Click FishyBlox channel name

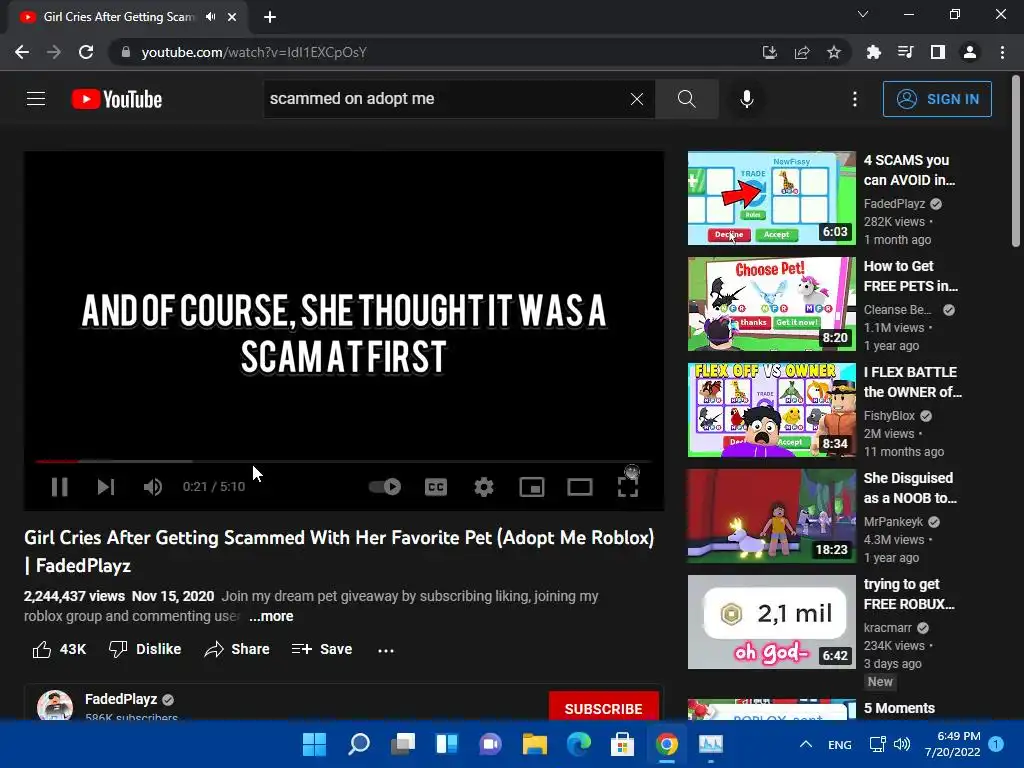coord(889,415)
